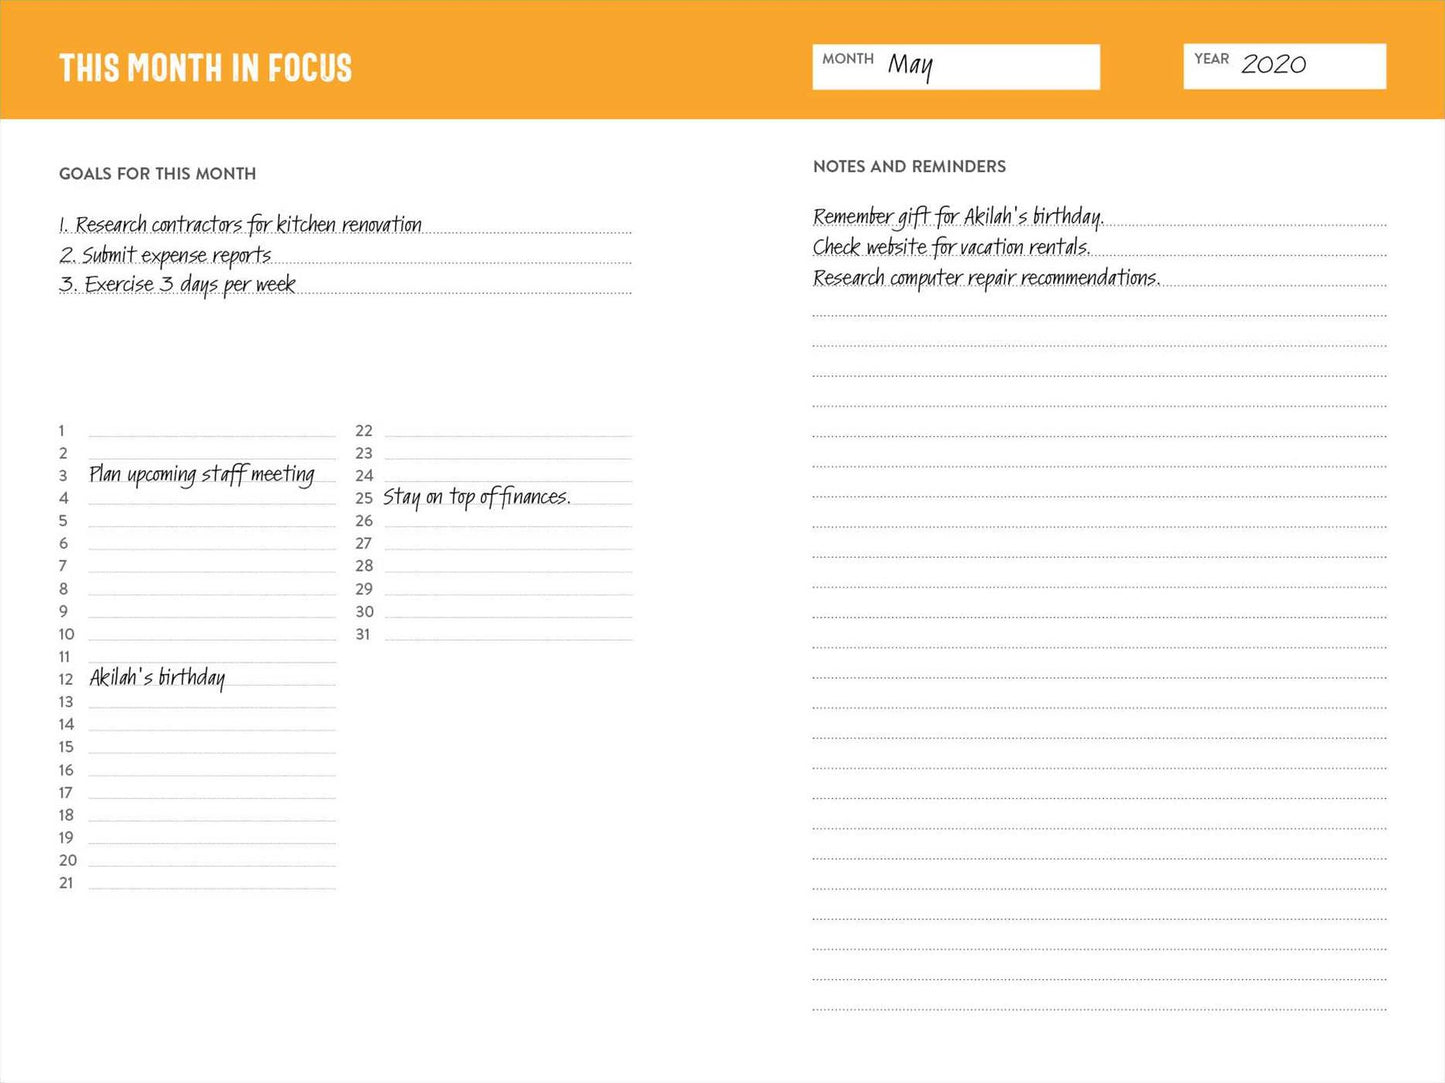
Task: Click note 'Check website for vacation rentals'
Action: click(952, 247)
